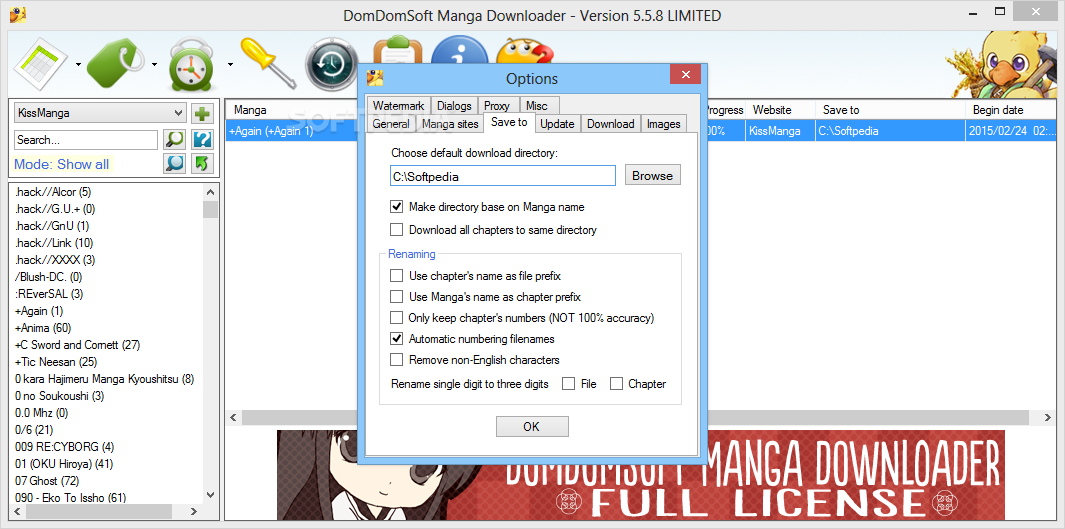Viewport: 1065px width, 529px height.
Task: Close the Options dialog
Action: tap(685, 74)
